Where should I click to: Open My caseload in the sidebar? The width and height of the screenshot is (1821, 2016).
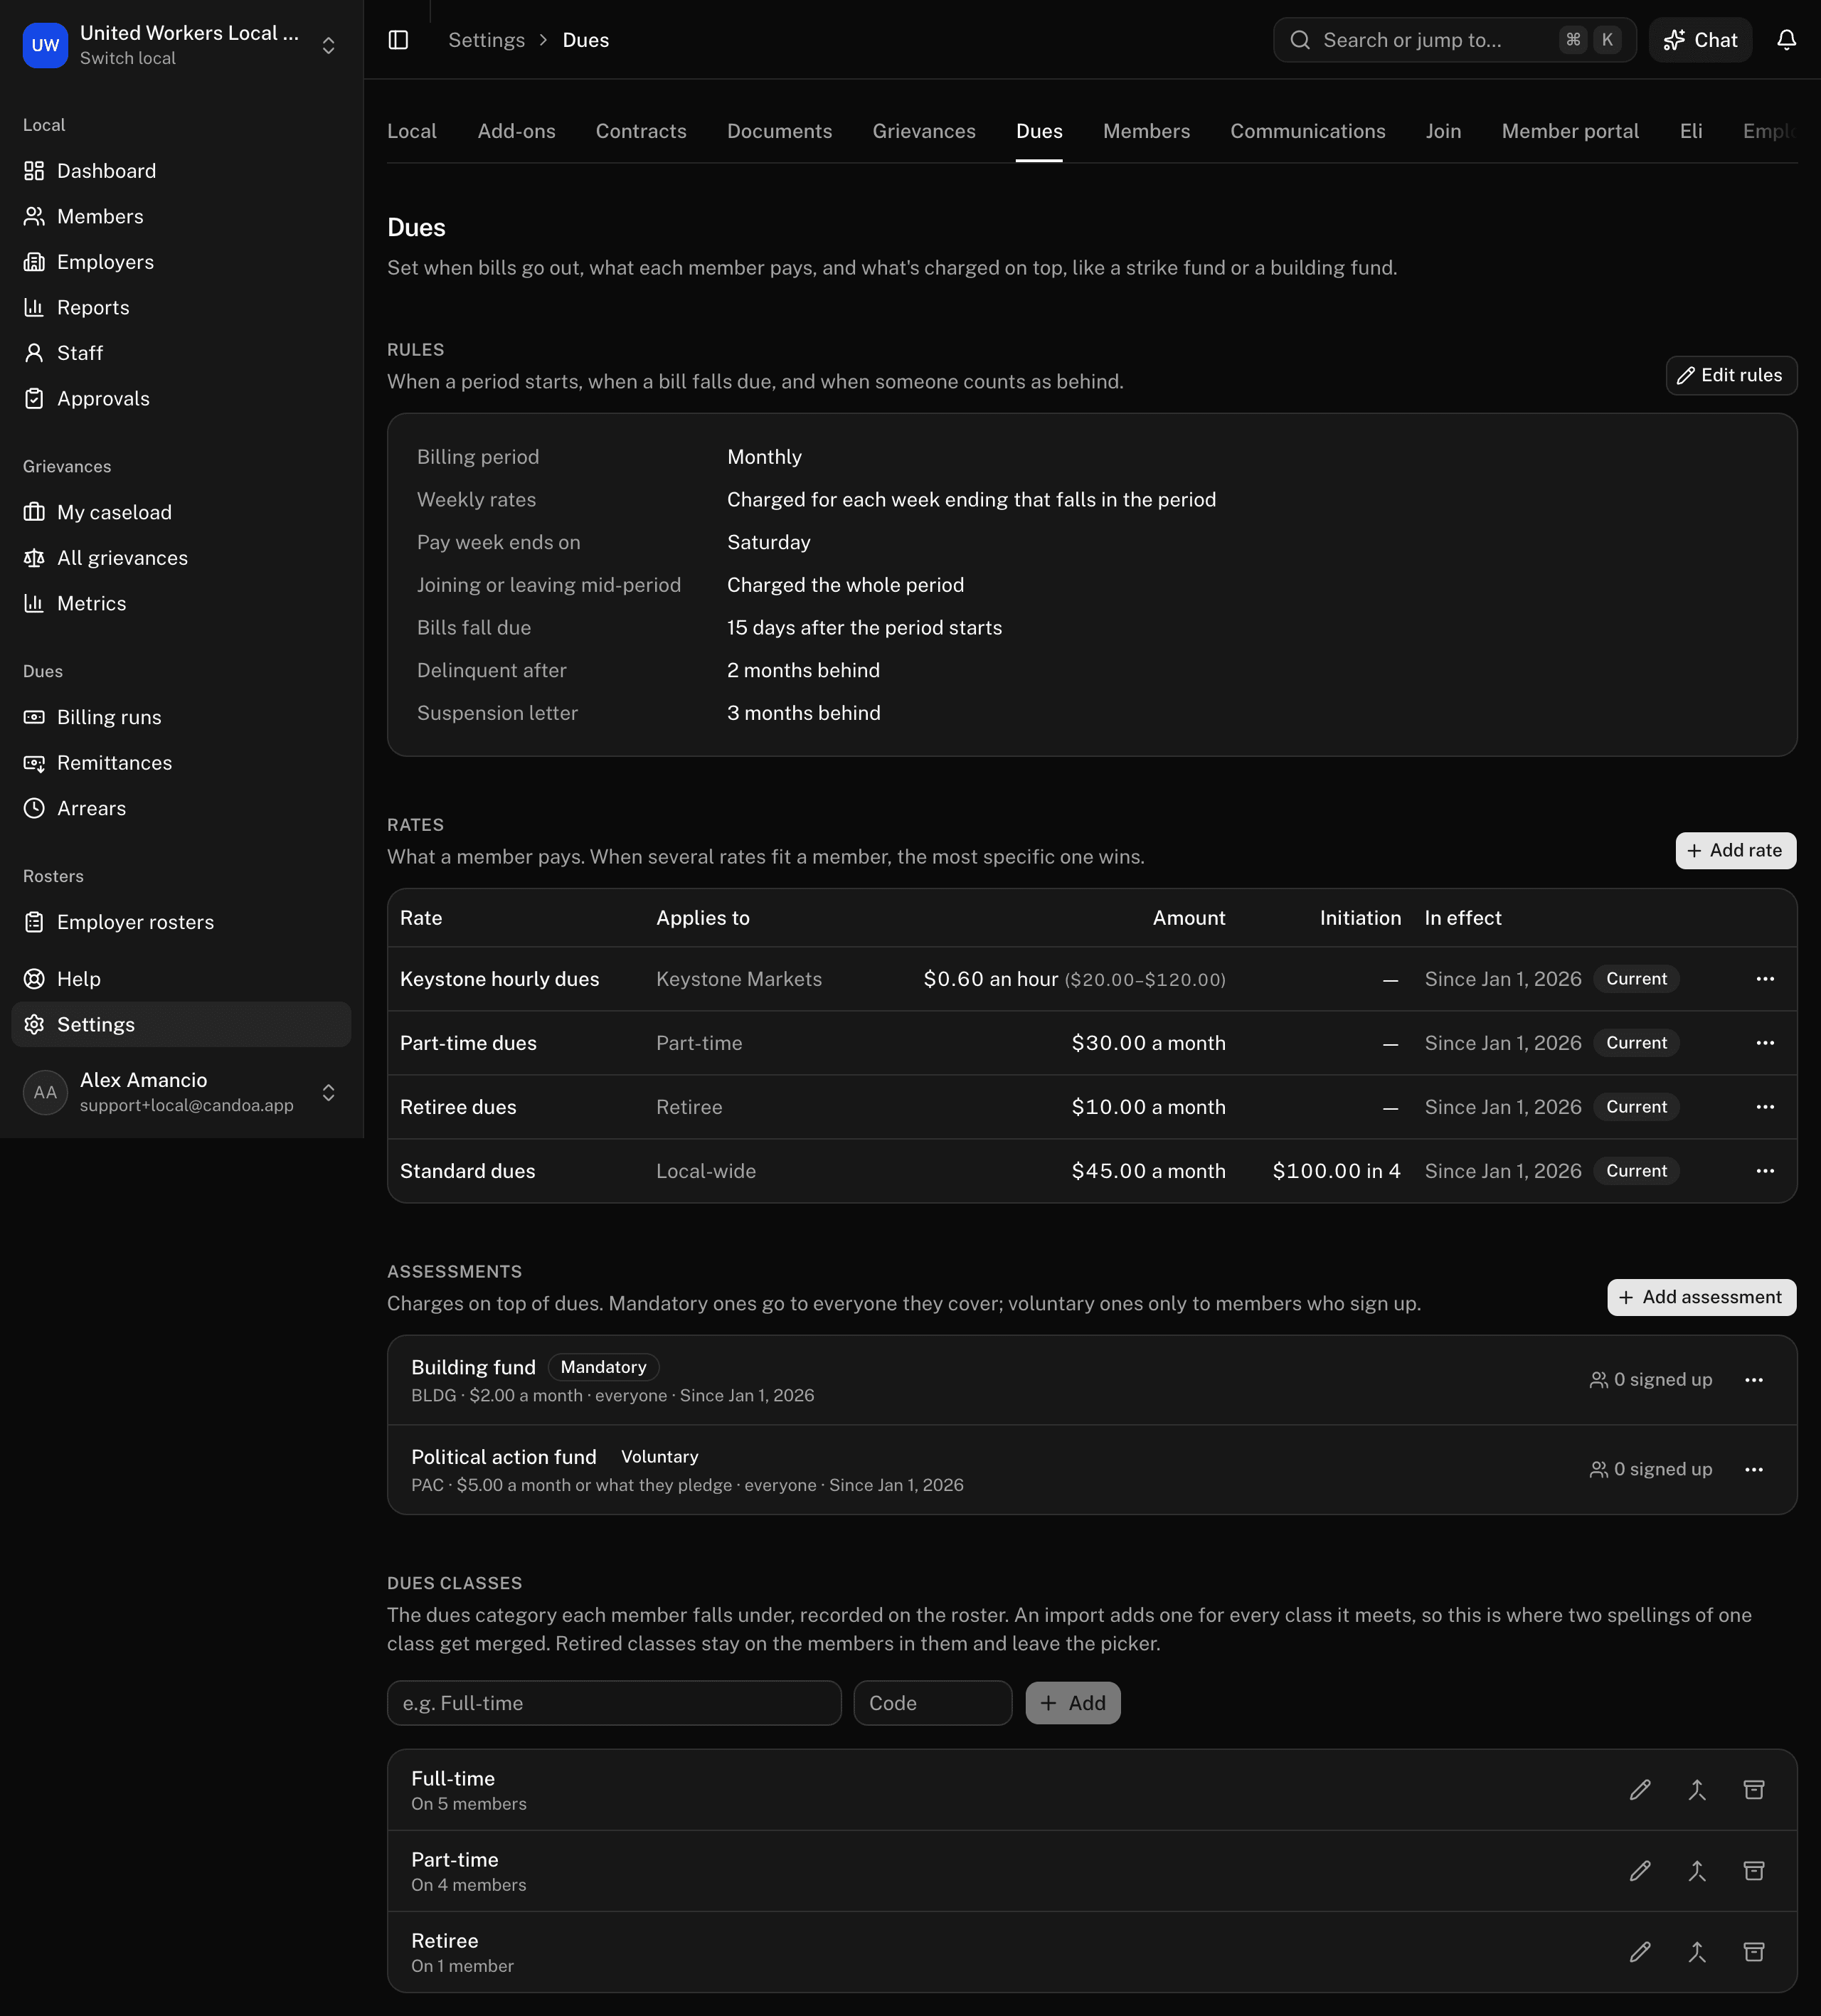[181, 512]
